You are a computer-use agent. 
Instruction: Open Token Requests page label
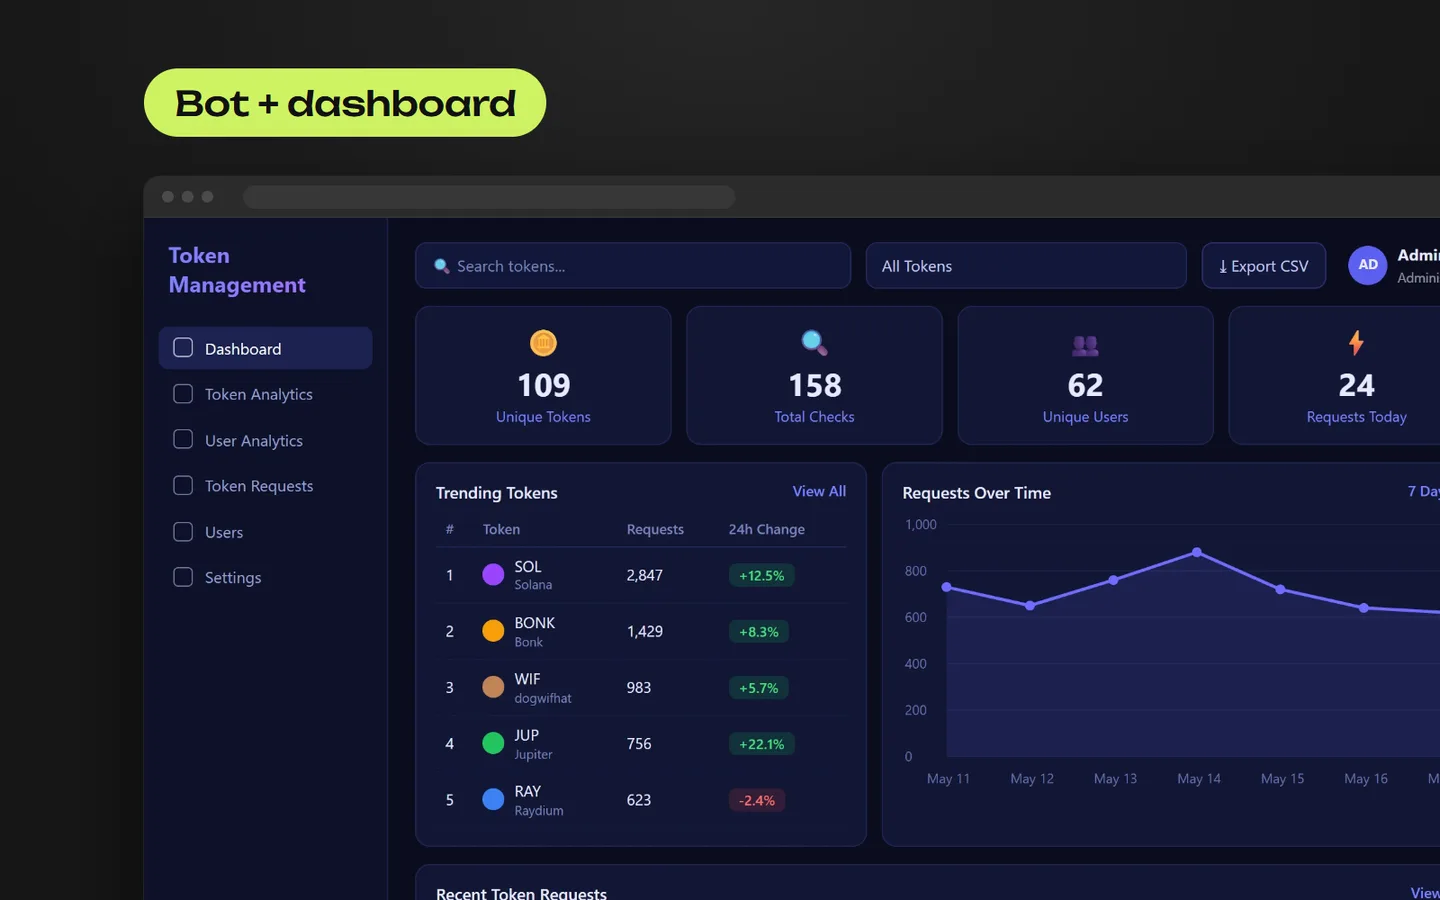pyautogui.click(x=259, y=486)
